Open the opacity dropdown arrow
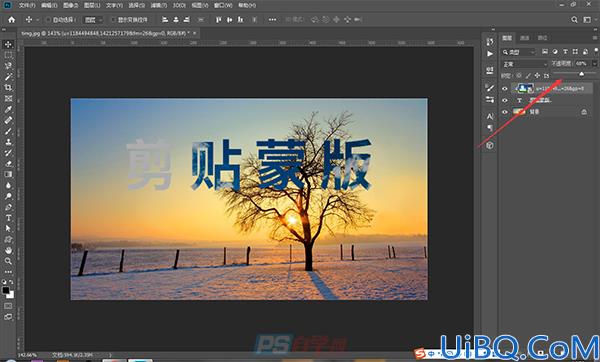The image size is (600, 362). (x=595, y=64)
